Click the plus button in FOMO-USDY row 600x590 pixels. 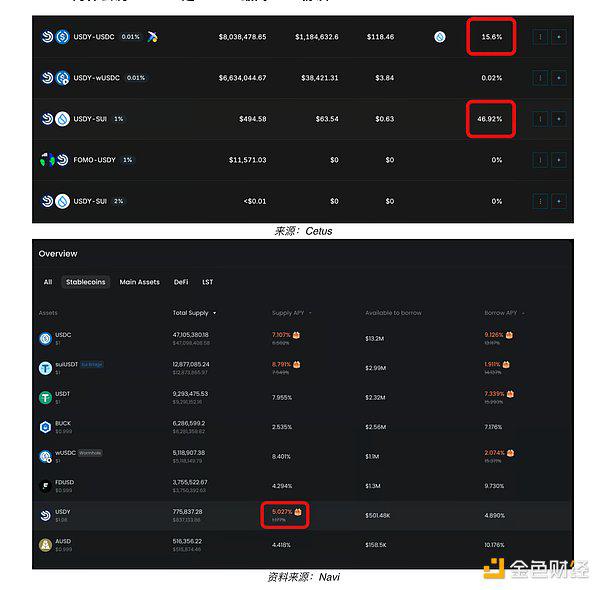[559, 160]
